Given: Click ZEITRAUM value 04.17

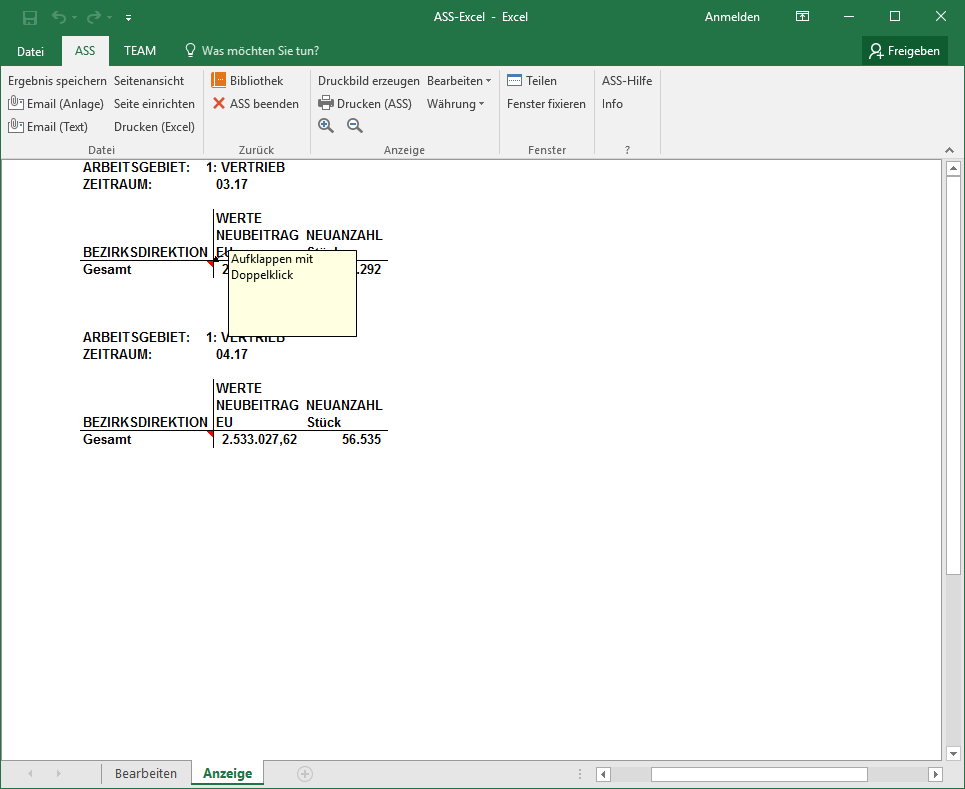Looking at the screenshot, I should (231, 354).
